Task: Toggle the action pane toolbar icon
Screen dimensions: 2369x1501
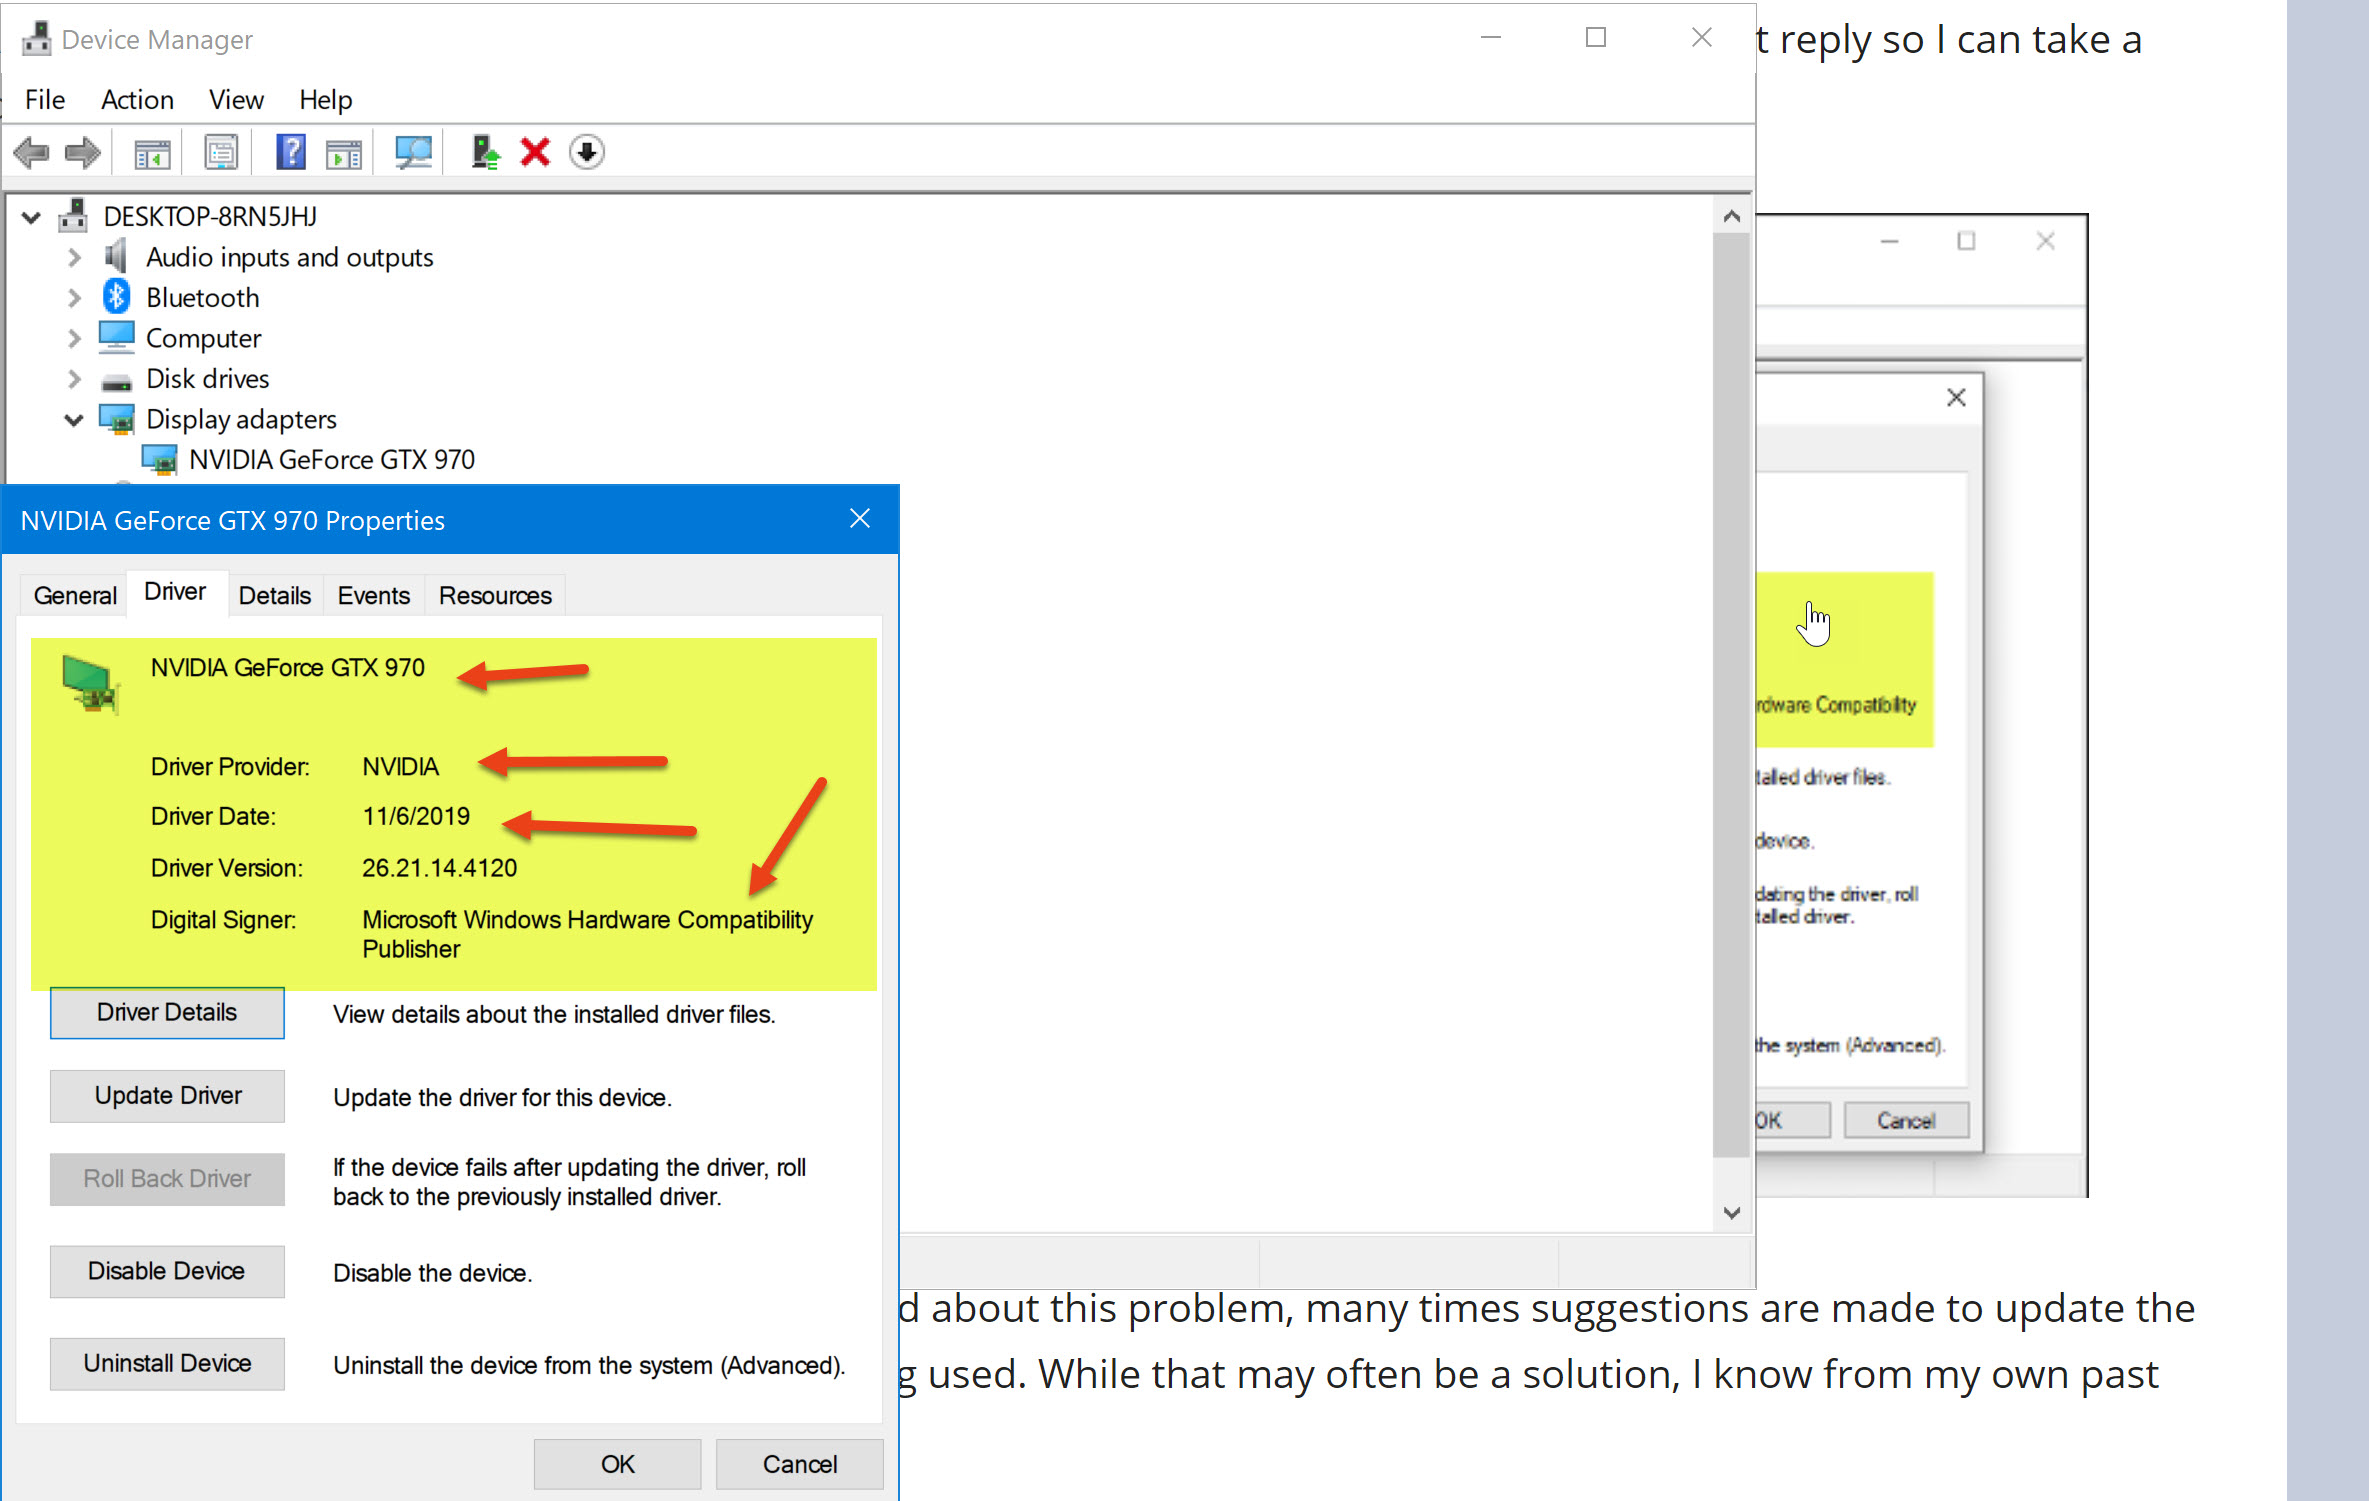Action: tap(344, 153)
